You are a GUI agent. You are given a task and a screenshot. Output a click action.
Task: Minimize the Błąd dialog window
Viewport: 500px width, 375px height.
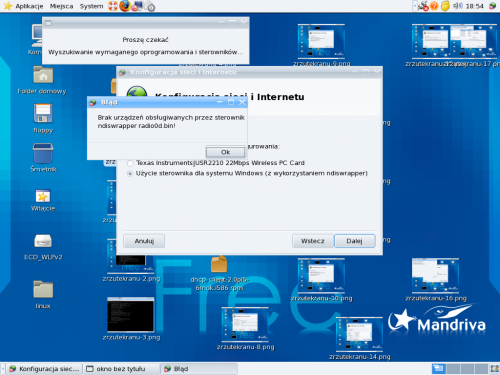[x=219, y=102]
